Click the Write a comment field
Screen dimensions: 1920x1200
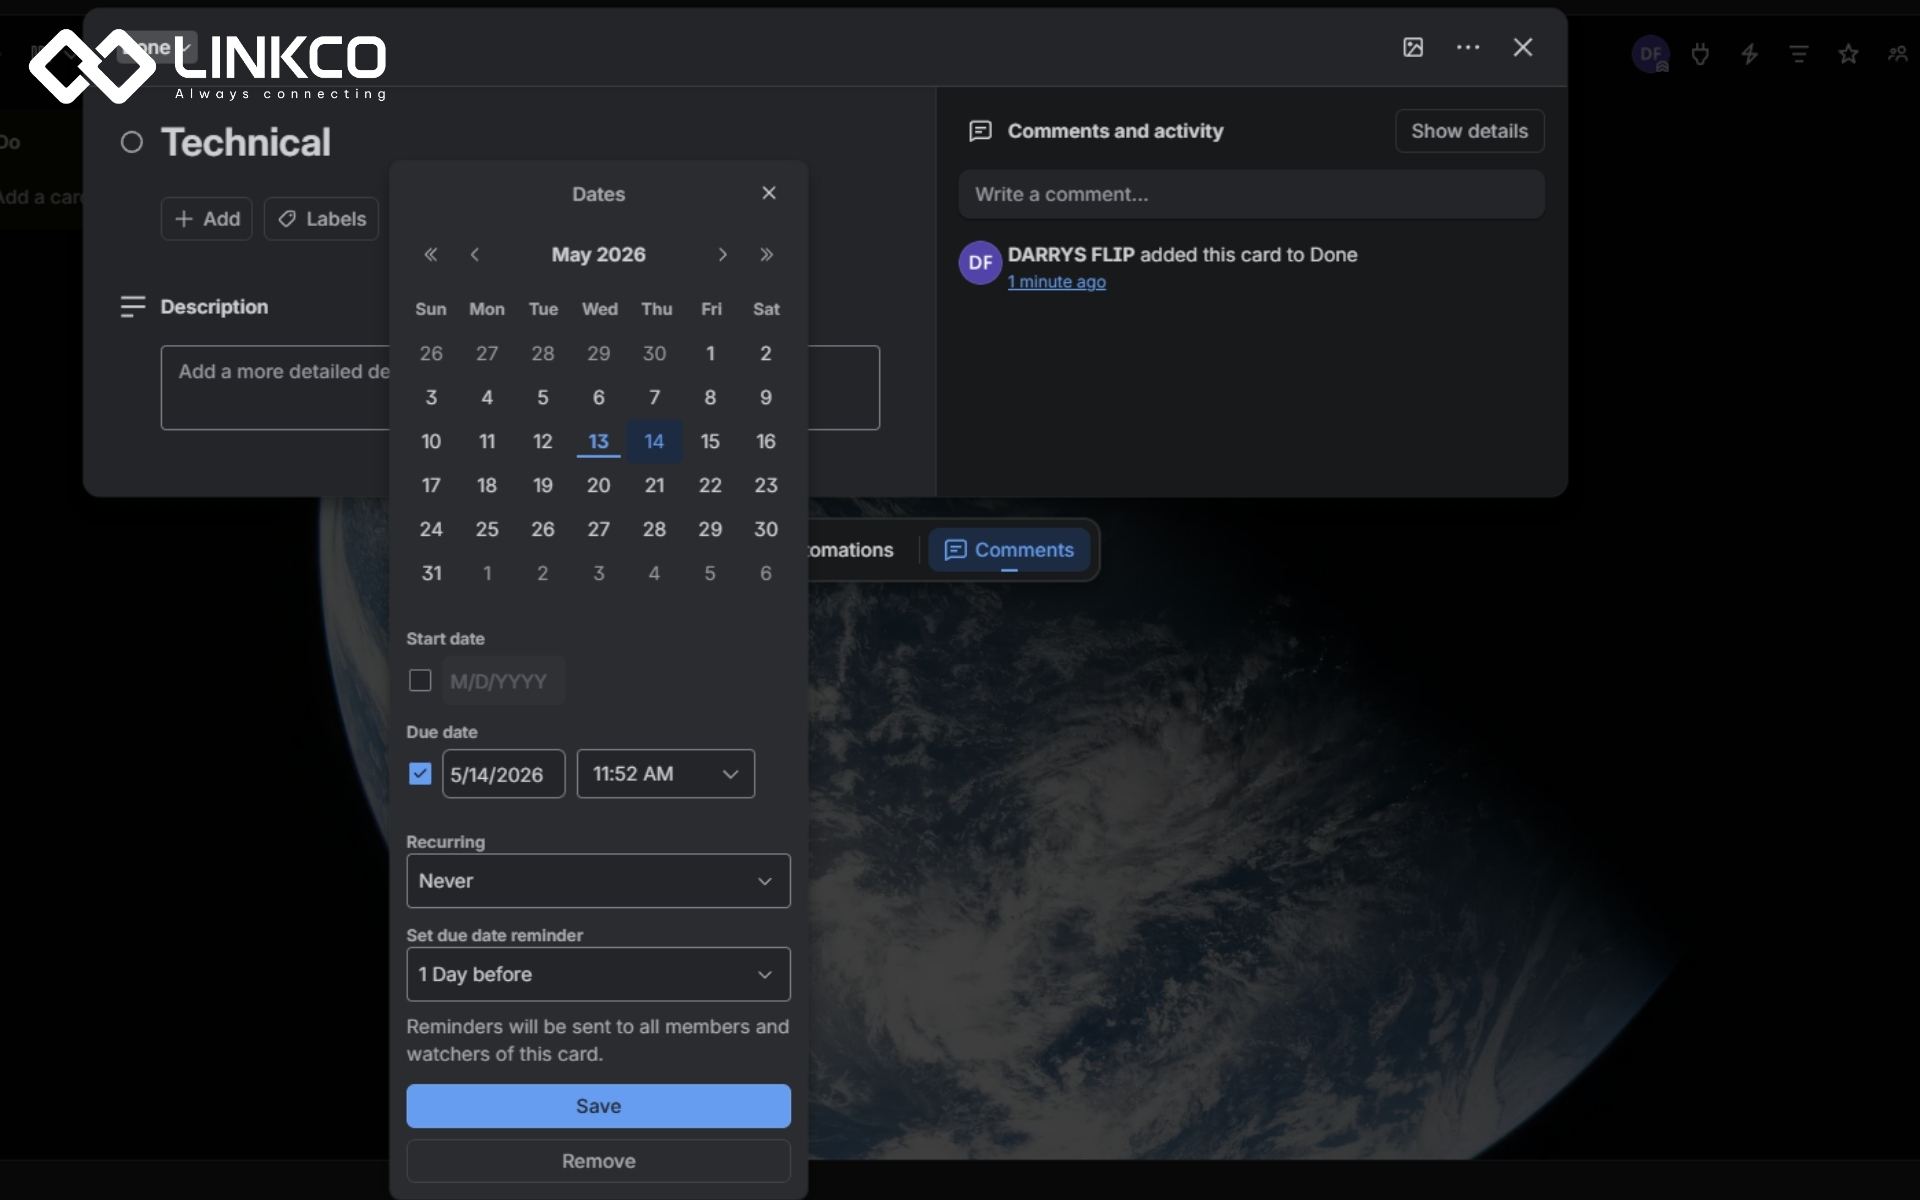[1251, 194]
